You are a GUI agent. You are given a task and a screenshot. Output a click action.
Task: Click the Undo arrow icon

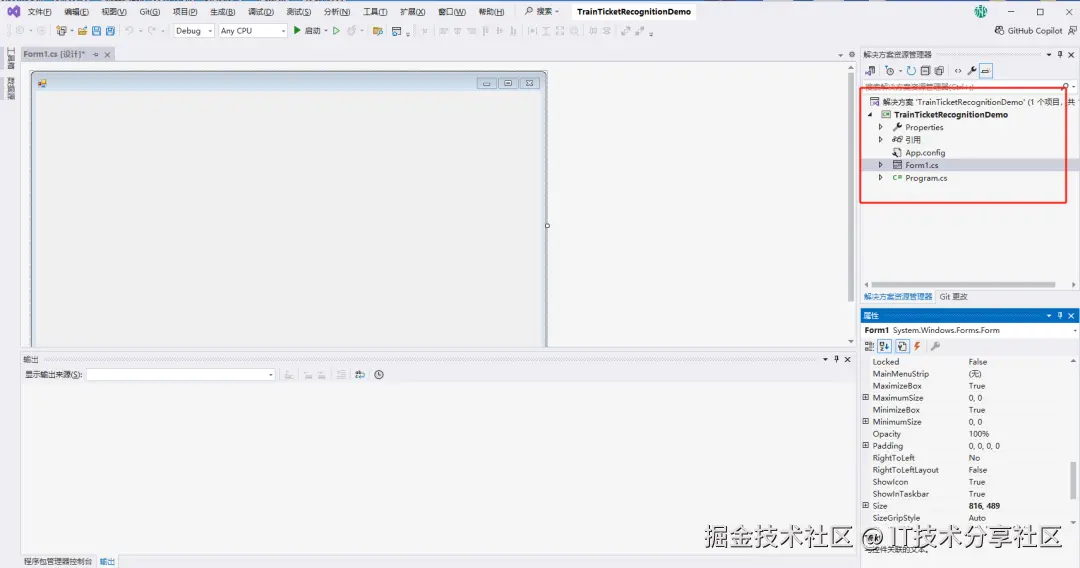pyautogui.click(x=129, y=30)
